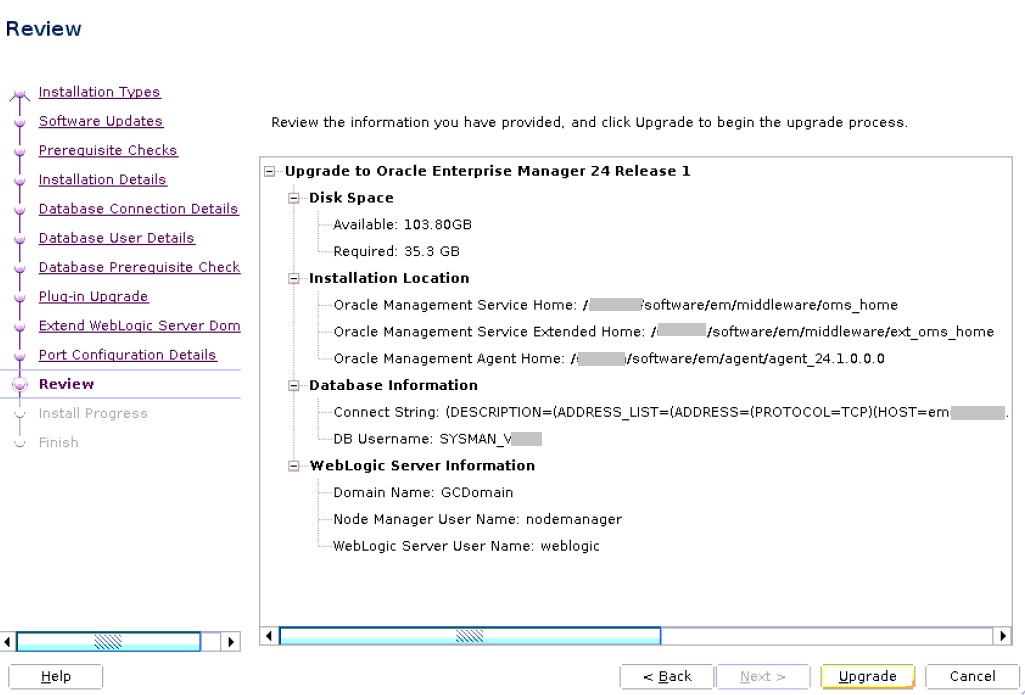Select the DB Username row
Viewport: 1025px width, 695px height.
pos(437,439)
